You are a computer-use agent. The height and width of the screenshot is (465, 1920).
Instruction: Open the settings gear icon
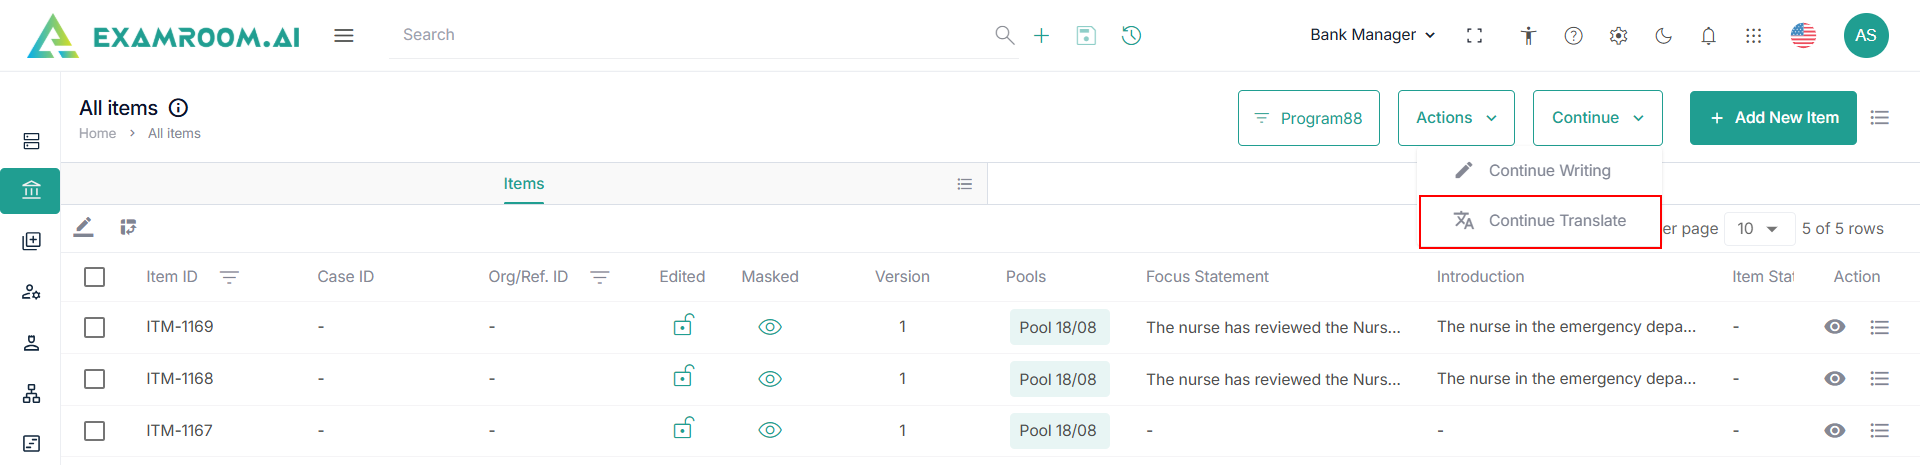pos(1618,36)
